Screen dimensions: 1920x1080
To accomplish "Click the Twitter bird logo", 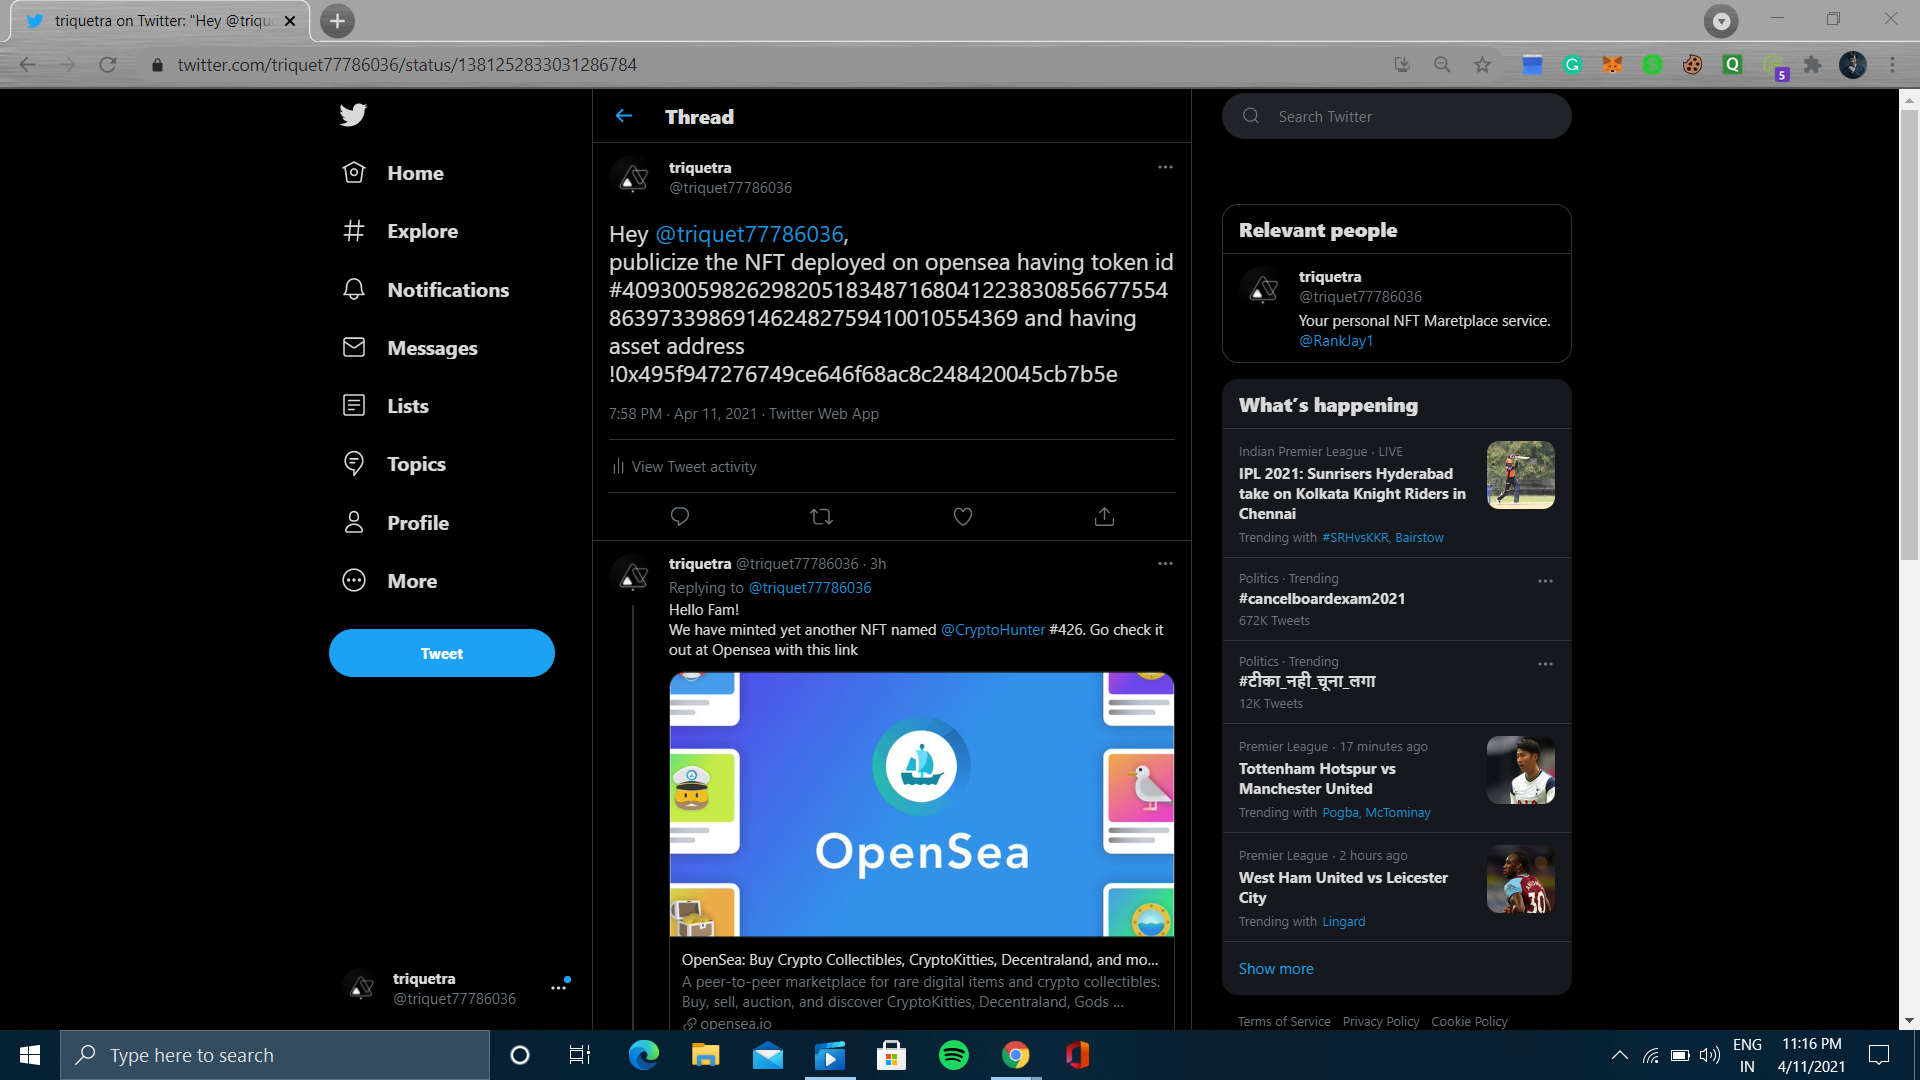I will coord(353,115).
